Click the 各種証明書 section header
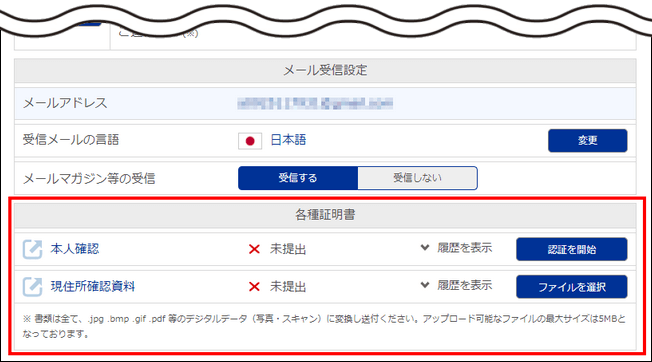Image resolution: width=652 pixels, height=362 pixels. tap(325, 215)
